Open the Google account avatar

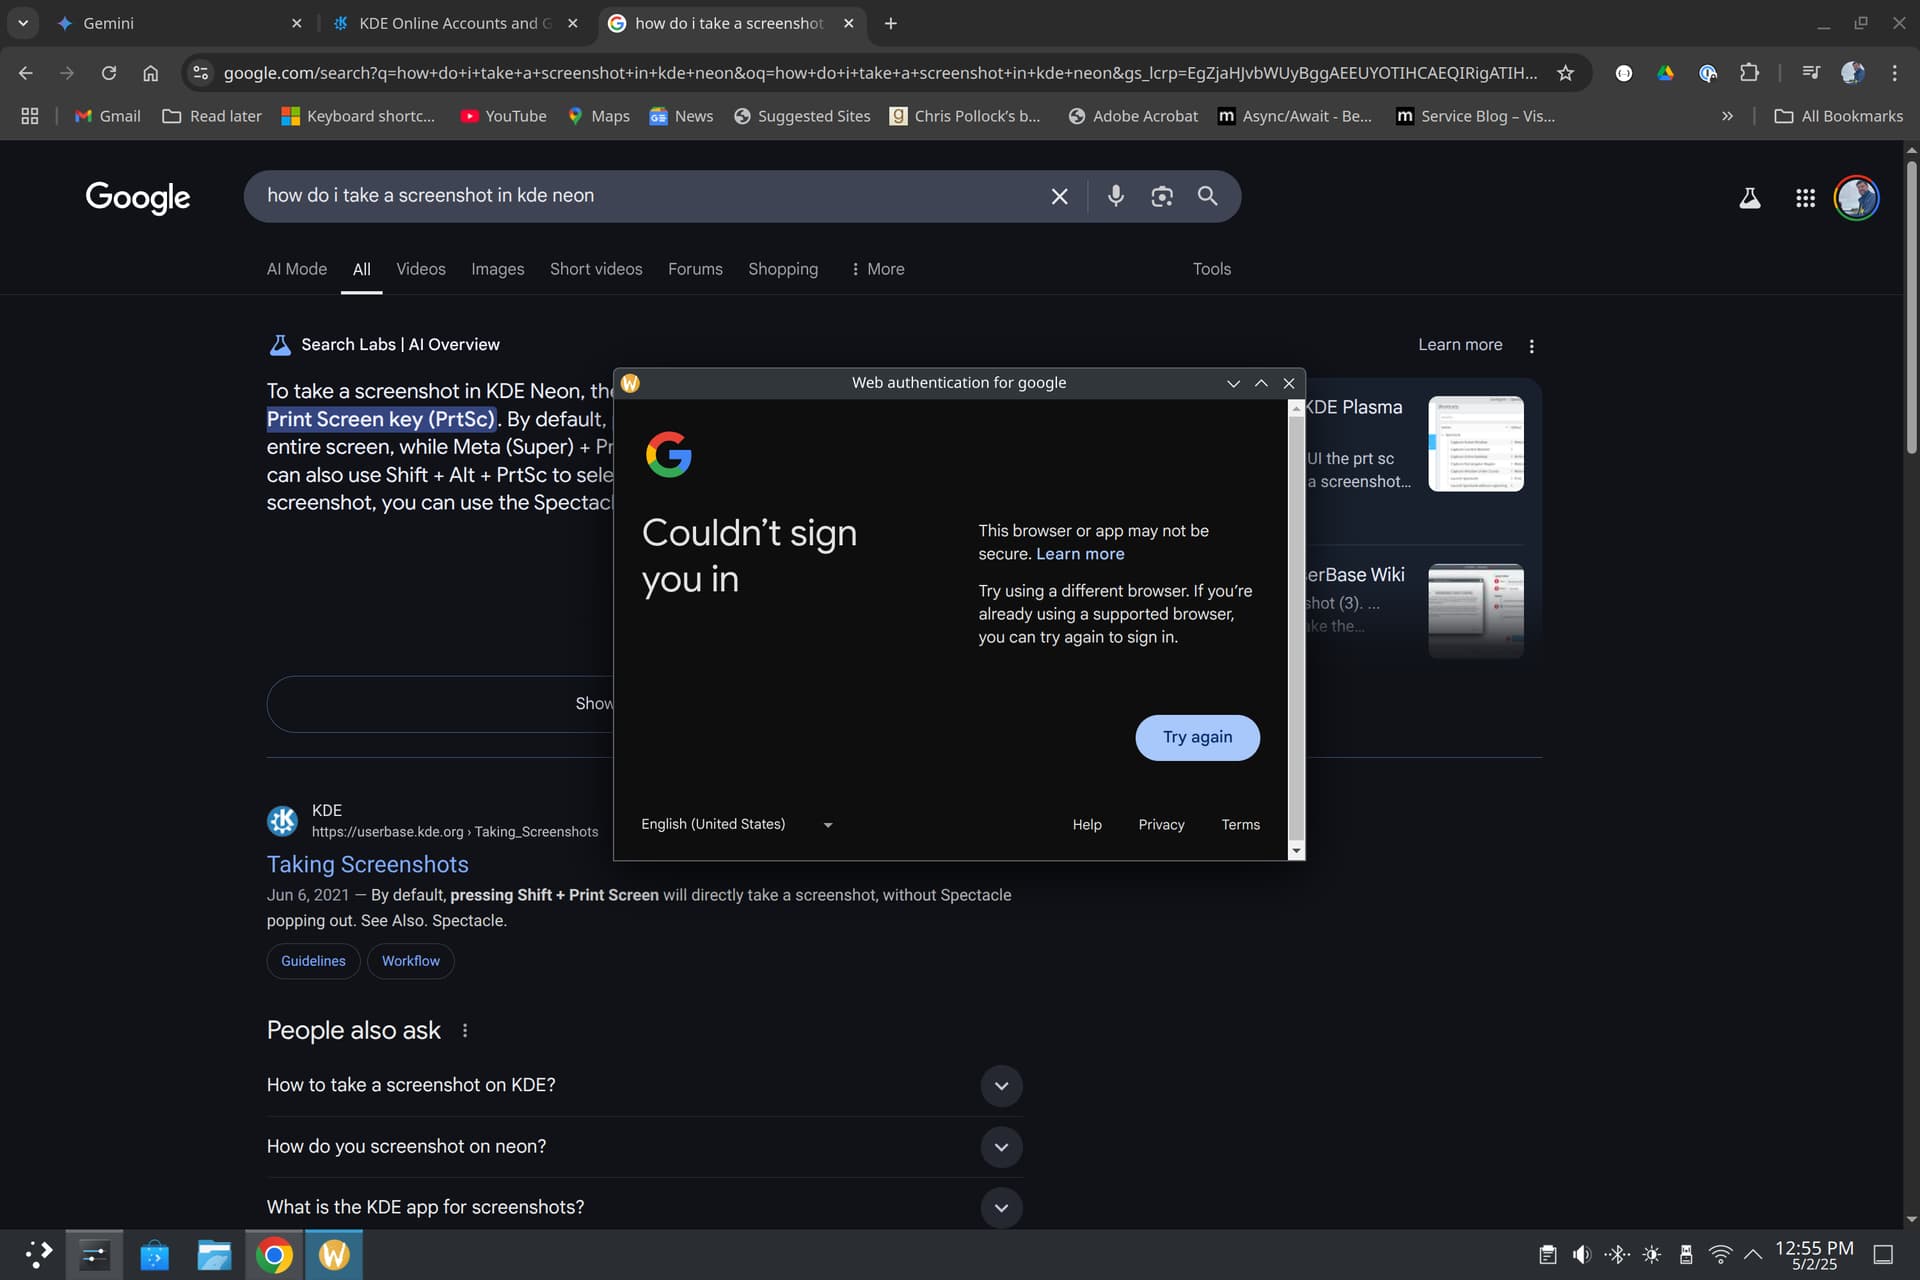click(1856, 198)
